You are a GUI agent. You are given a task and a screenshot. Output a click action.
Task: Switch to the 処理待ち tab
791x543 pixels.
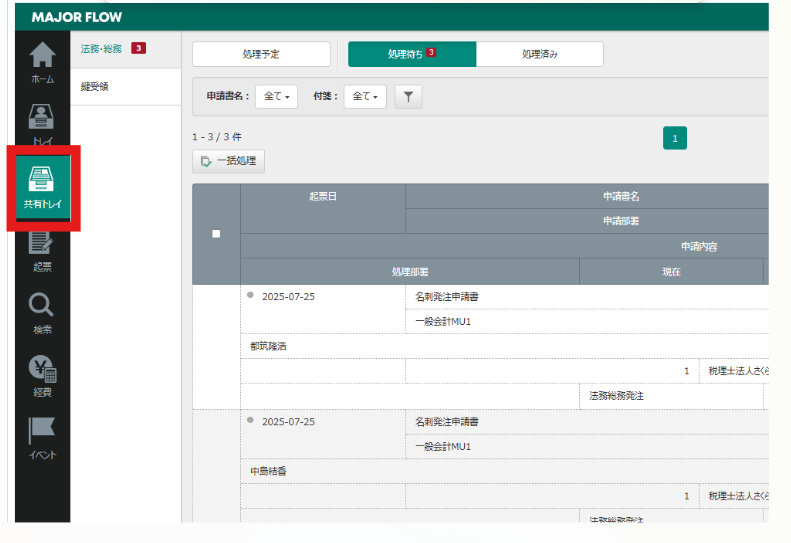pyautogui.click(x=411, y=54)
